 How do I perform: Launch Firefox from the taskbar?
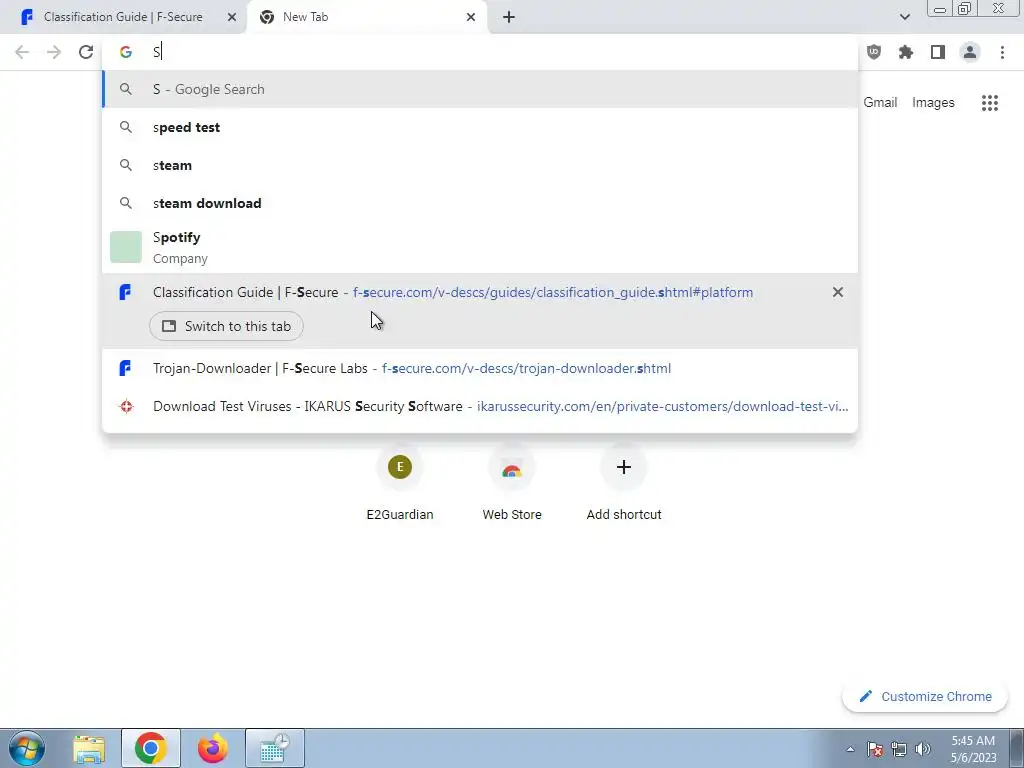tap(212, 748)
